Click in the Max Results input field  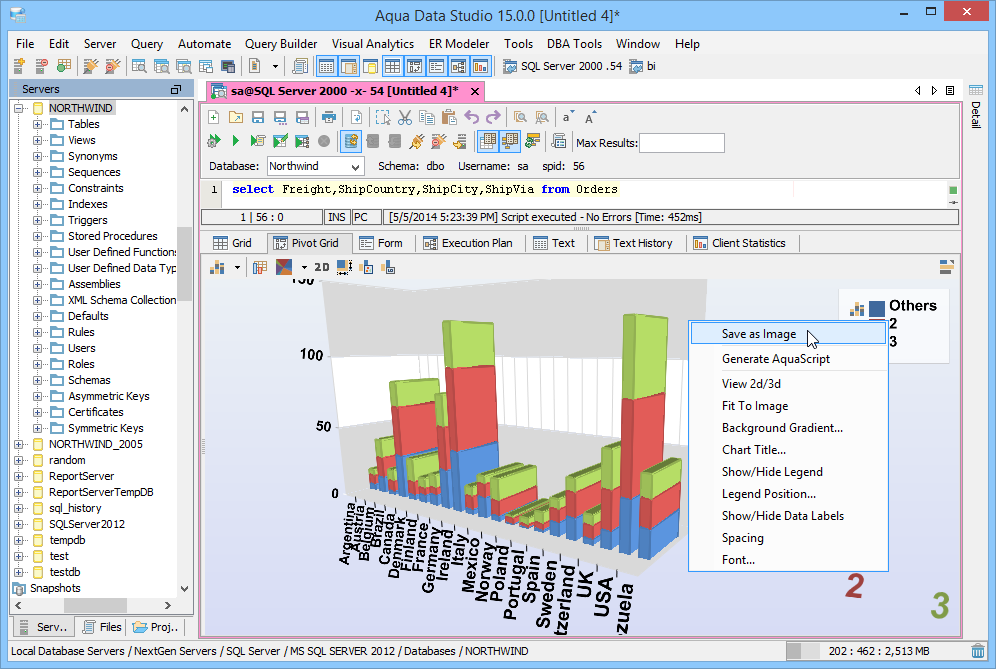pyautogui.click(x=682, y=143)
